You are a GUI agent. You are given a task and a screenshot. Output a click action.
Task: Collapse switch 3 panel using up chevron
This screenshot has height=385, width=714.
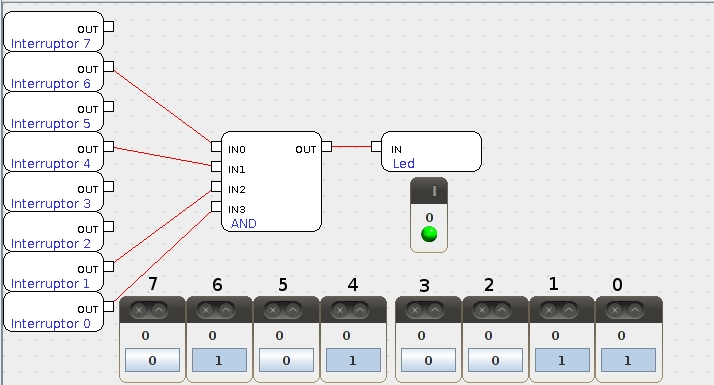coord(435,310)
